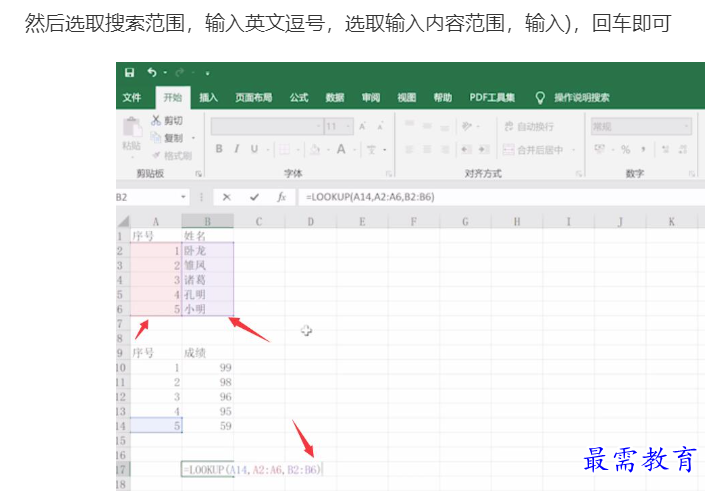Open the 常规 number format dropdown
Screen dimensions: 705x491
coord(641,126)
